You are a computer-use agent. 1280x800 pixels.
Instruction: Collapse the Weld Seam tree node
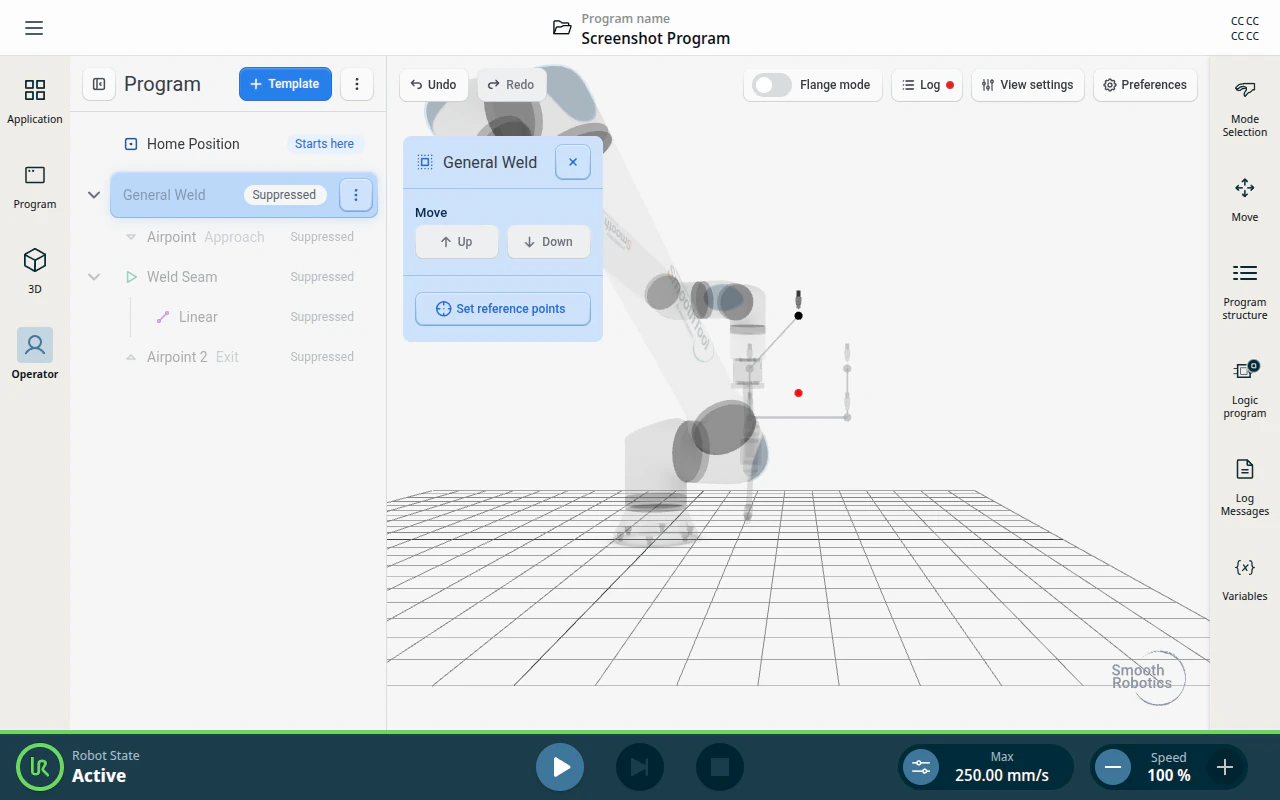coord(94,277)
